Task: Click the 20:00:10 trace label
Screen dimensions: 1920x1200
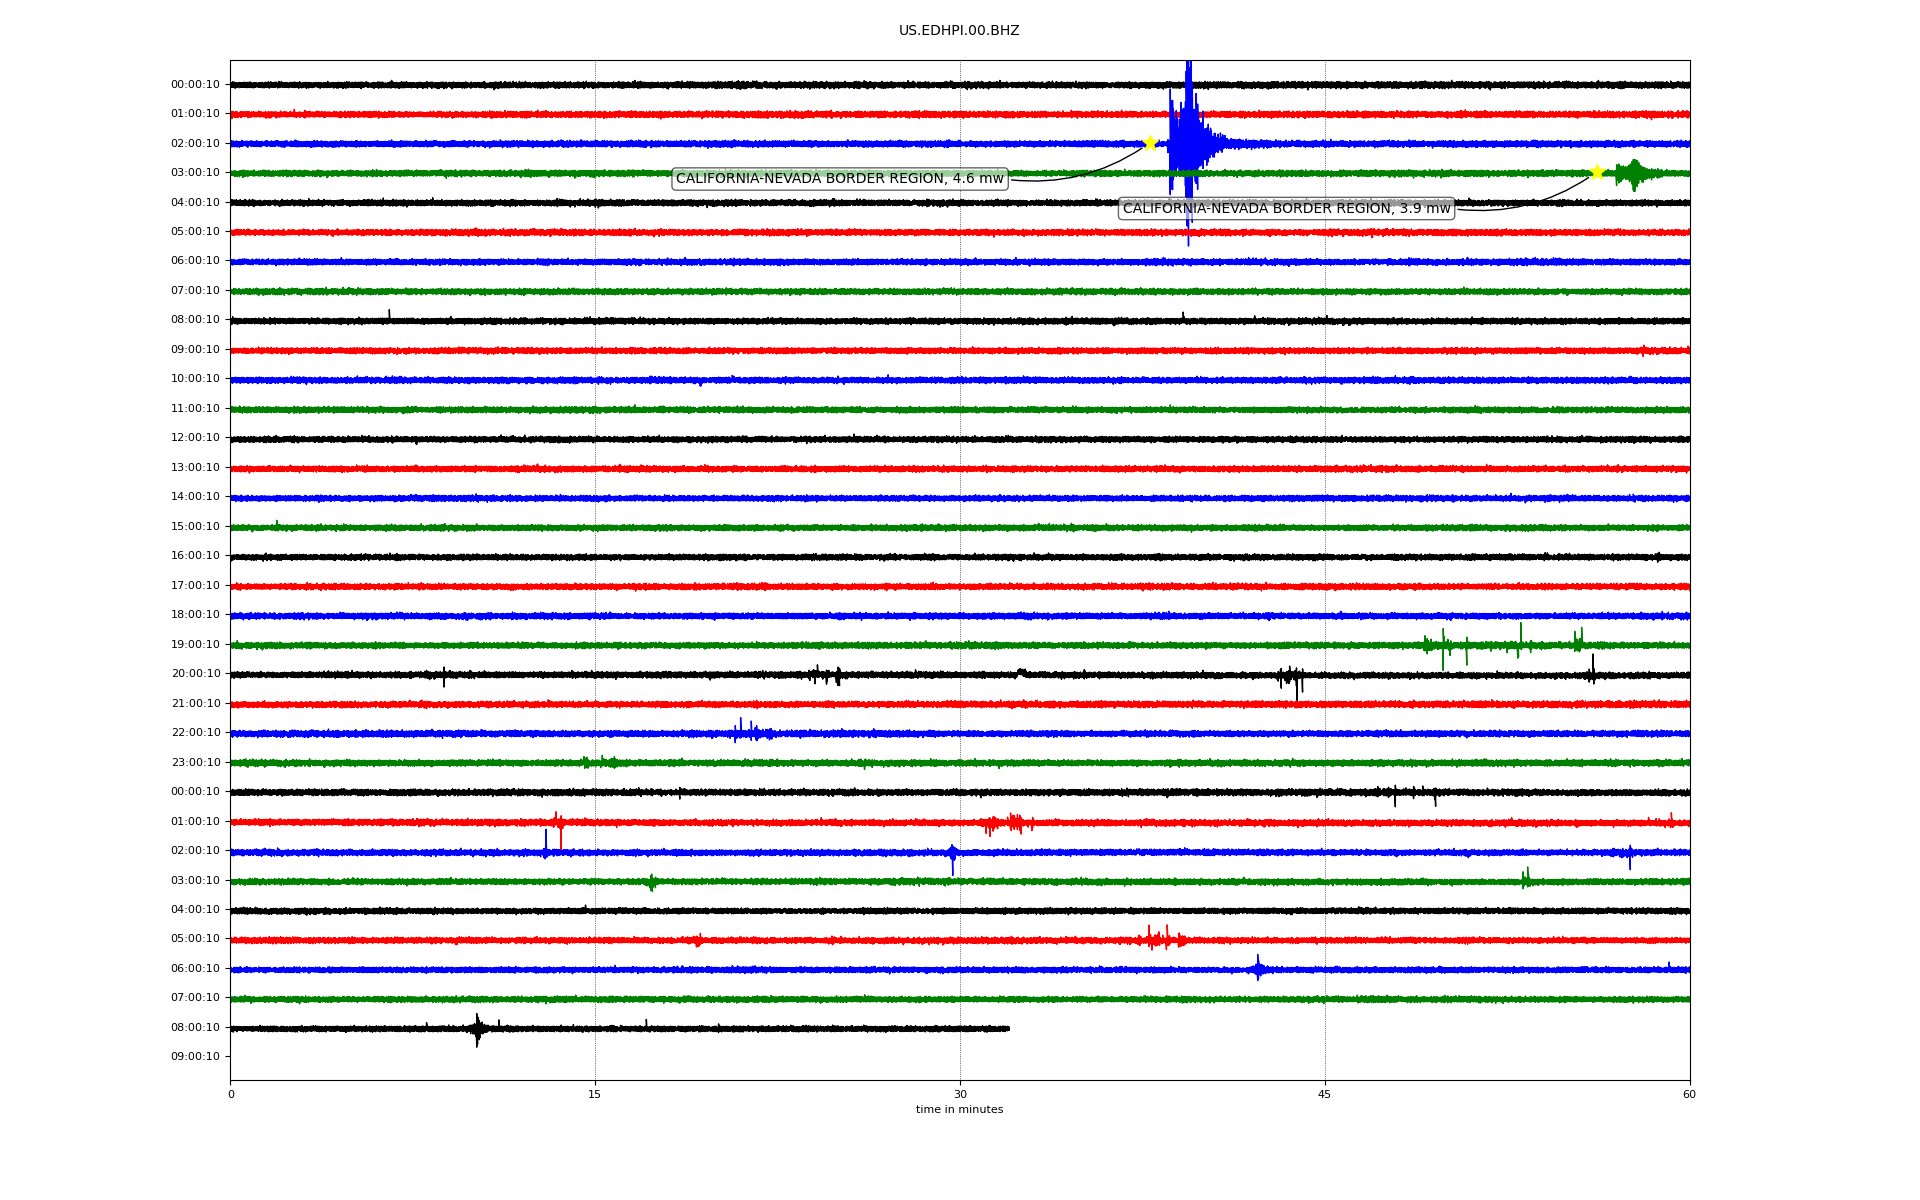Action: (x=195, y=674)
